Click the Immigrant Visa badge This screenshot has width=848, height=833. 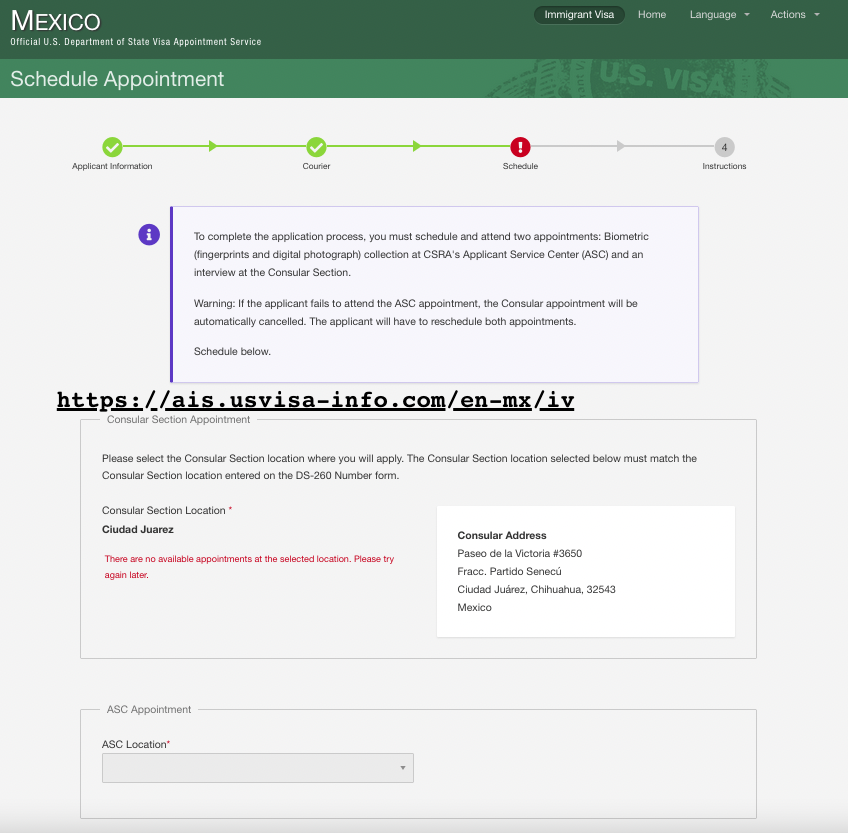[579, 15]
